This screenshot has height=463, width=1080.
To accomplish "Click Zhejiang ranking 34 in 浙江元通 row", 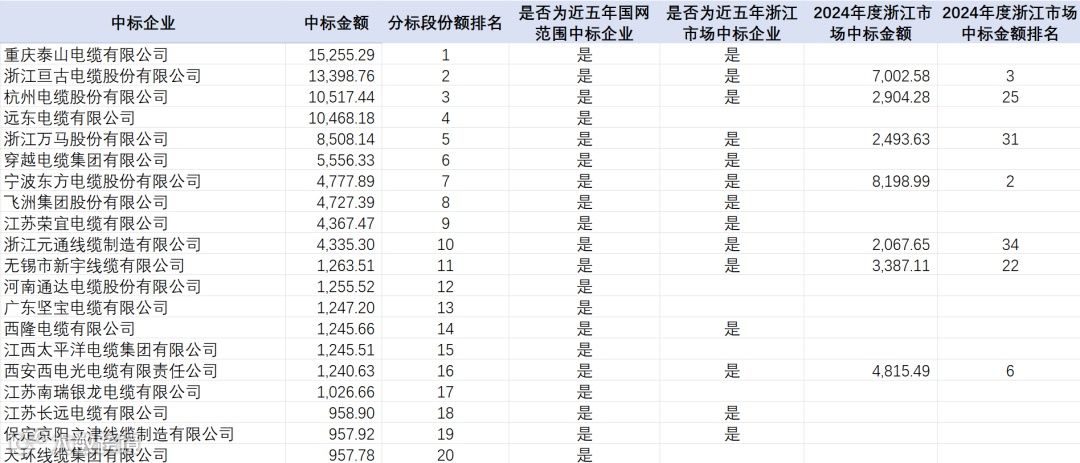I will (x=1010, y=245).
